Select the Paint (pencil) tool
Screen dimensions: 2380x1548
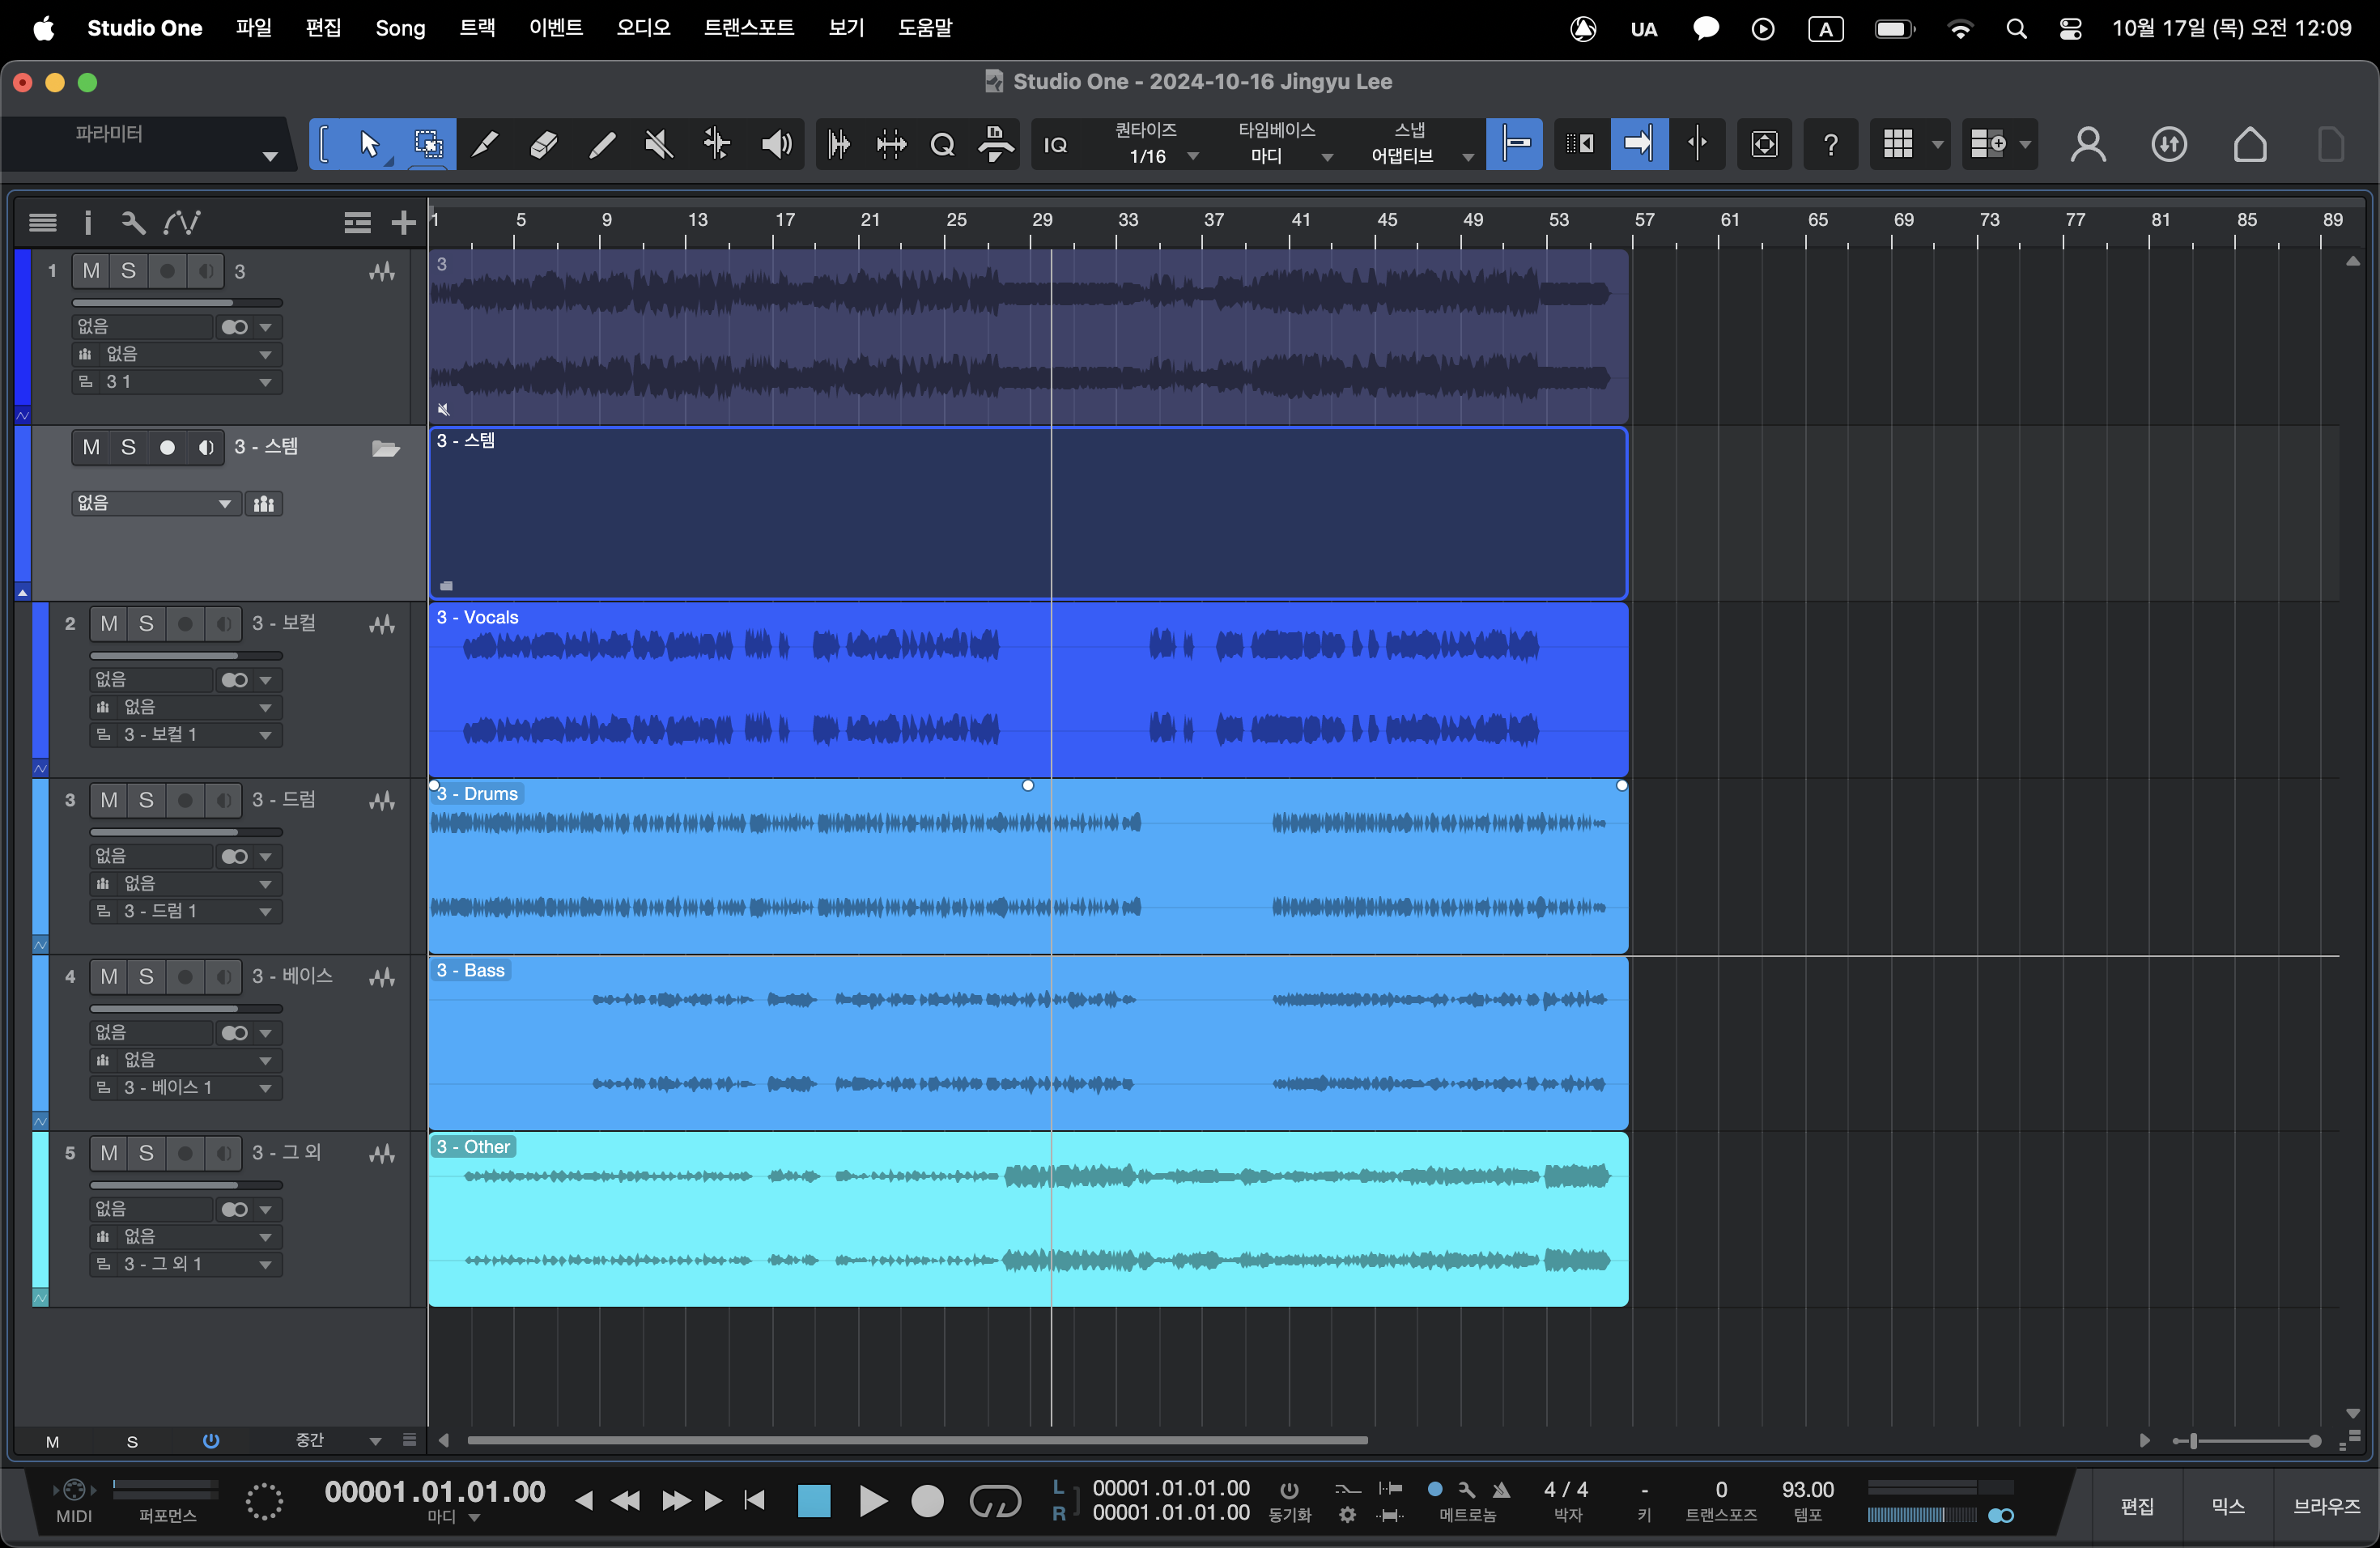[601, 145]
